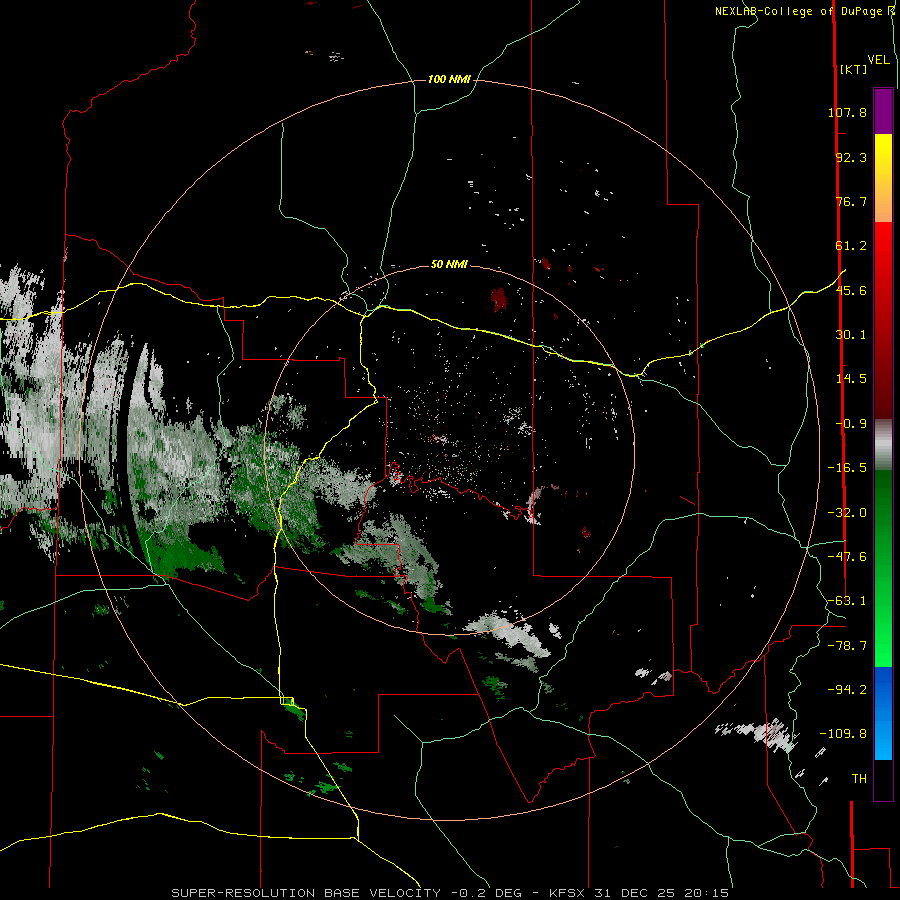This screenshot has height=900, width=900.
Task: Click the purple segment of the velocity color bar
Action: click(x=883, y=111)
